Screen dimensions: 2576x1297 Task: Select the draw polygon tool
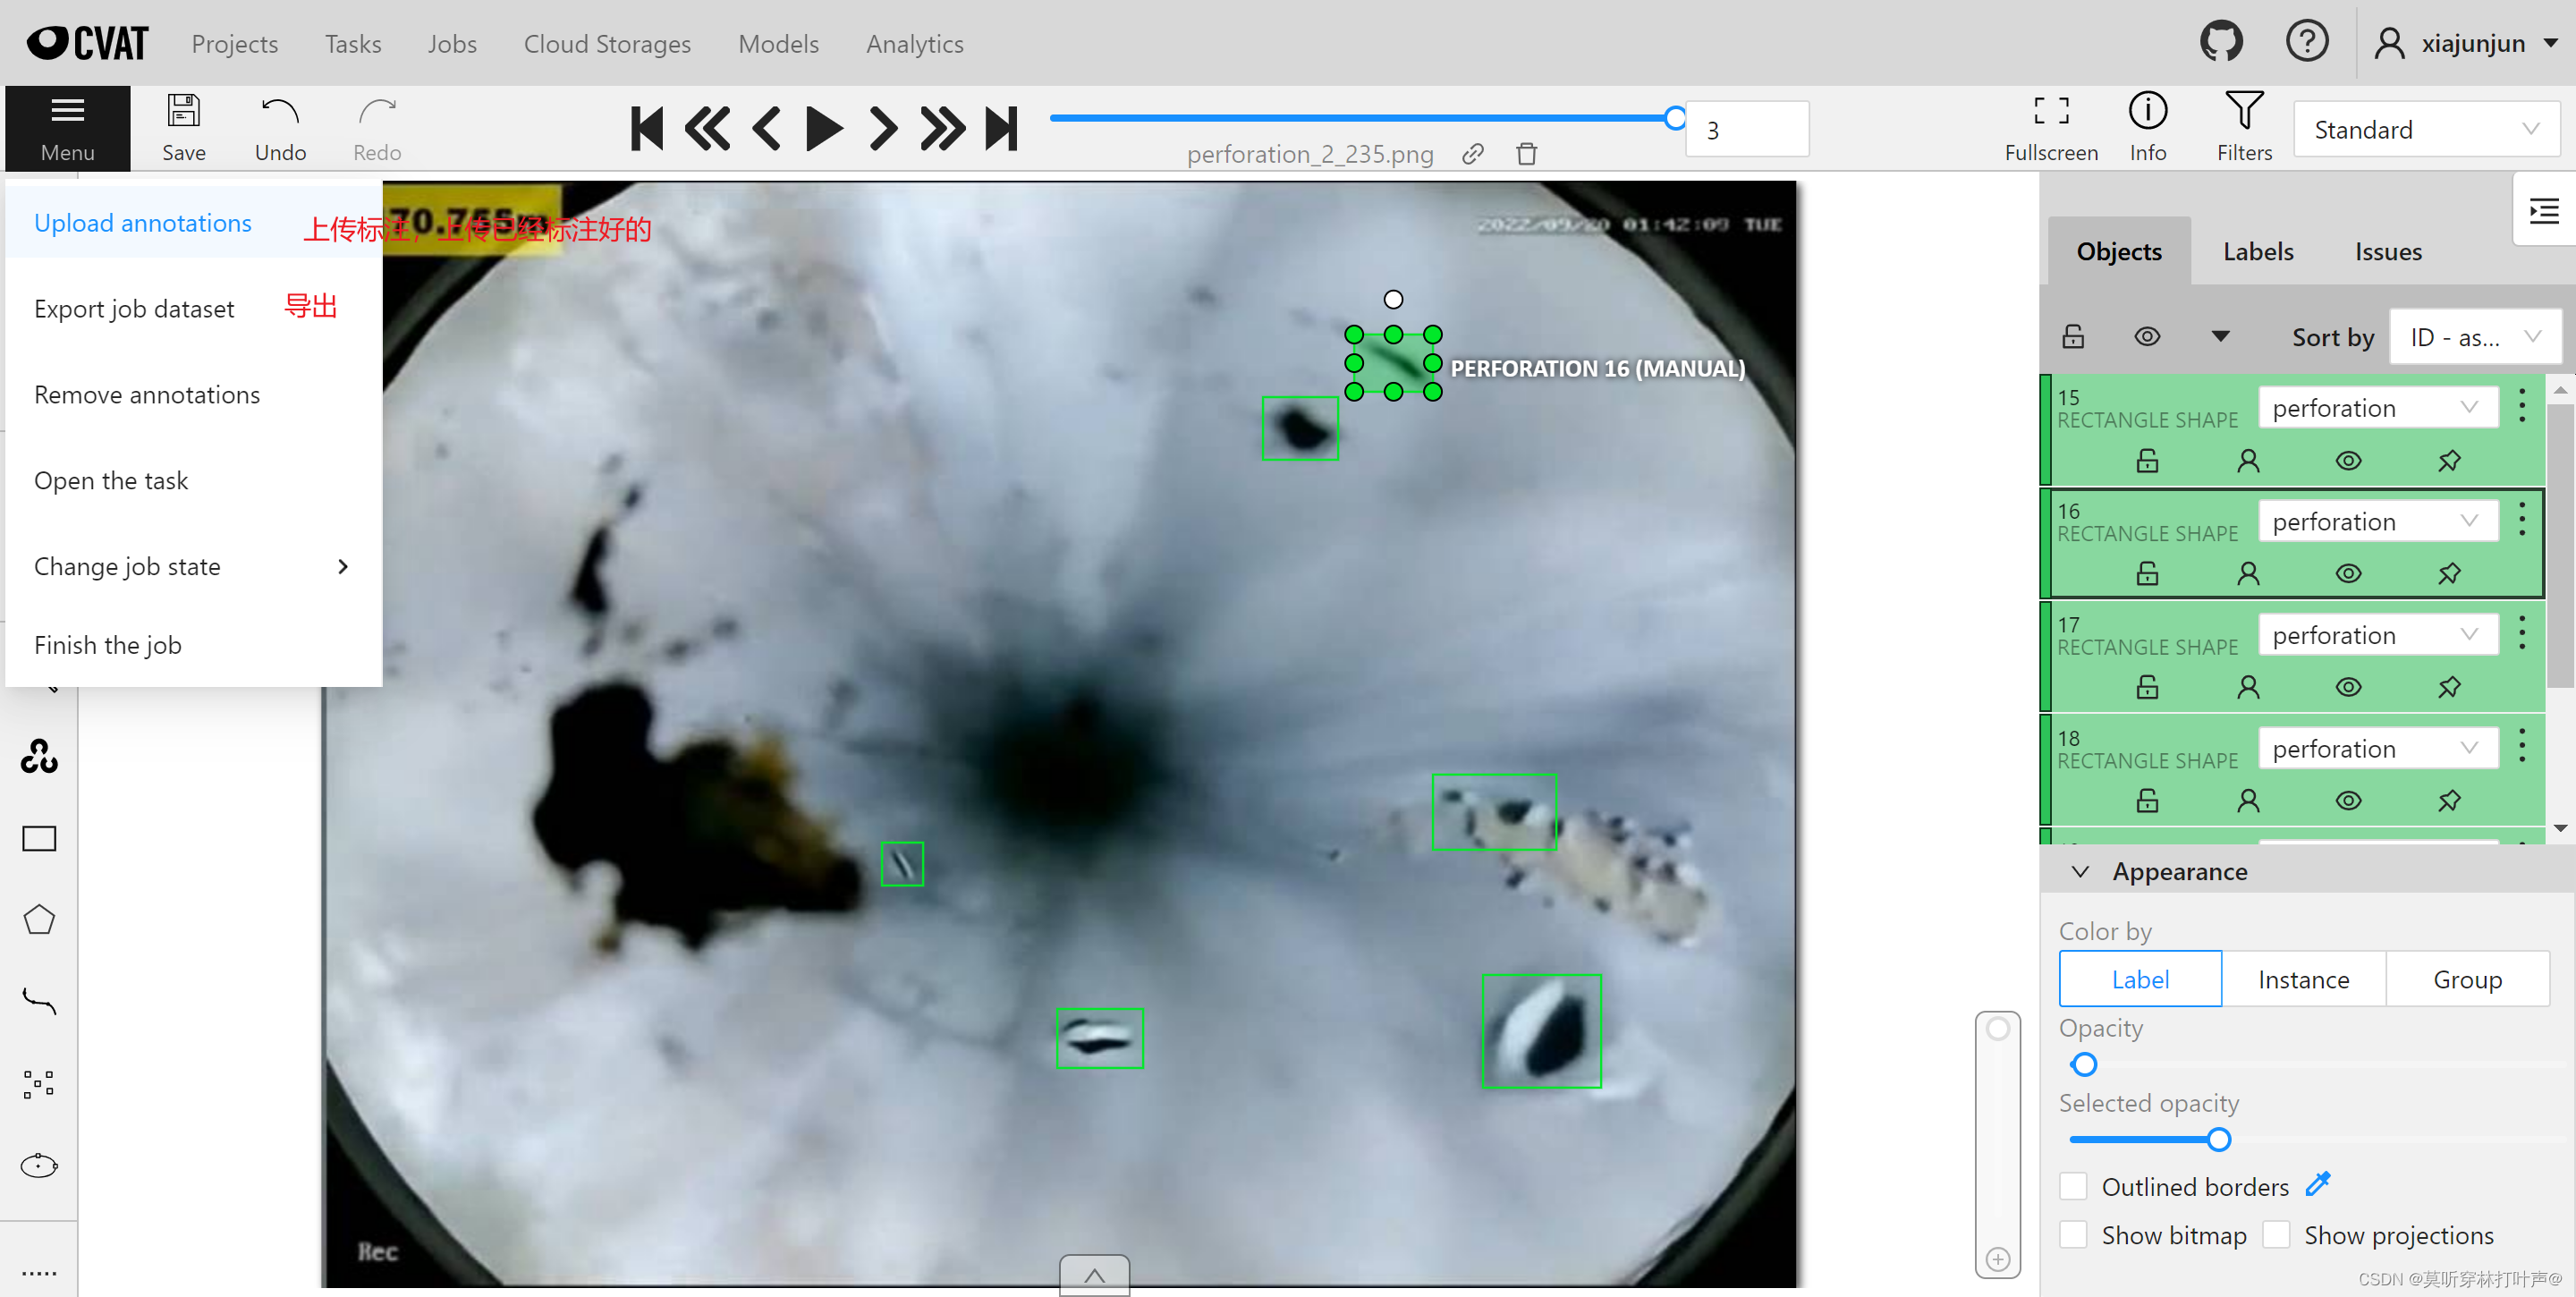pyautogui.click(x=39, y=919)
